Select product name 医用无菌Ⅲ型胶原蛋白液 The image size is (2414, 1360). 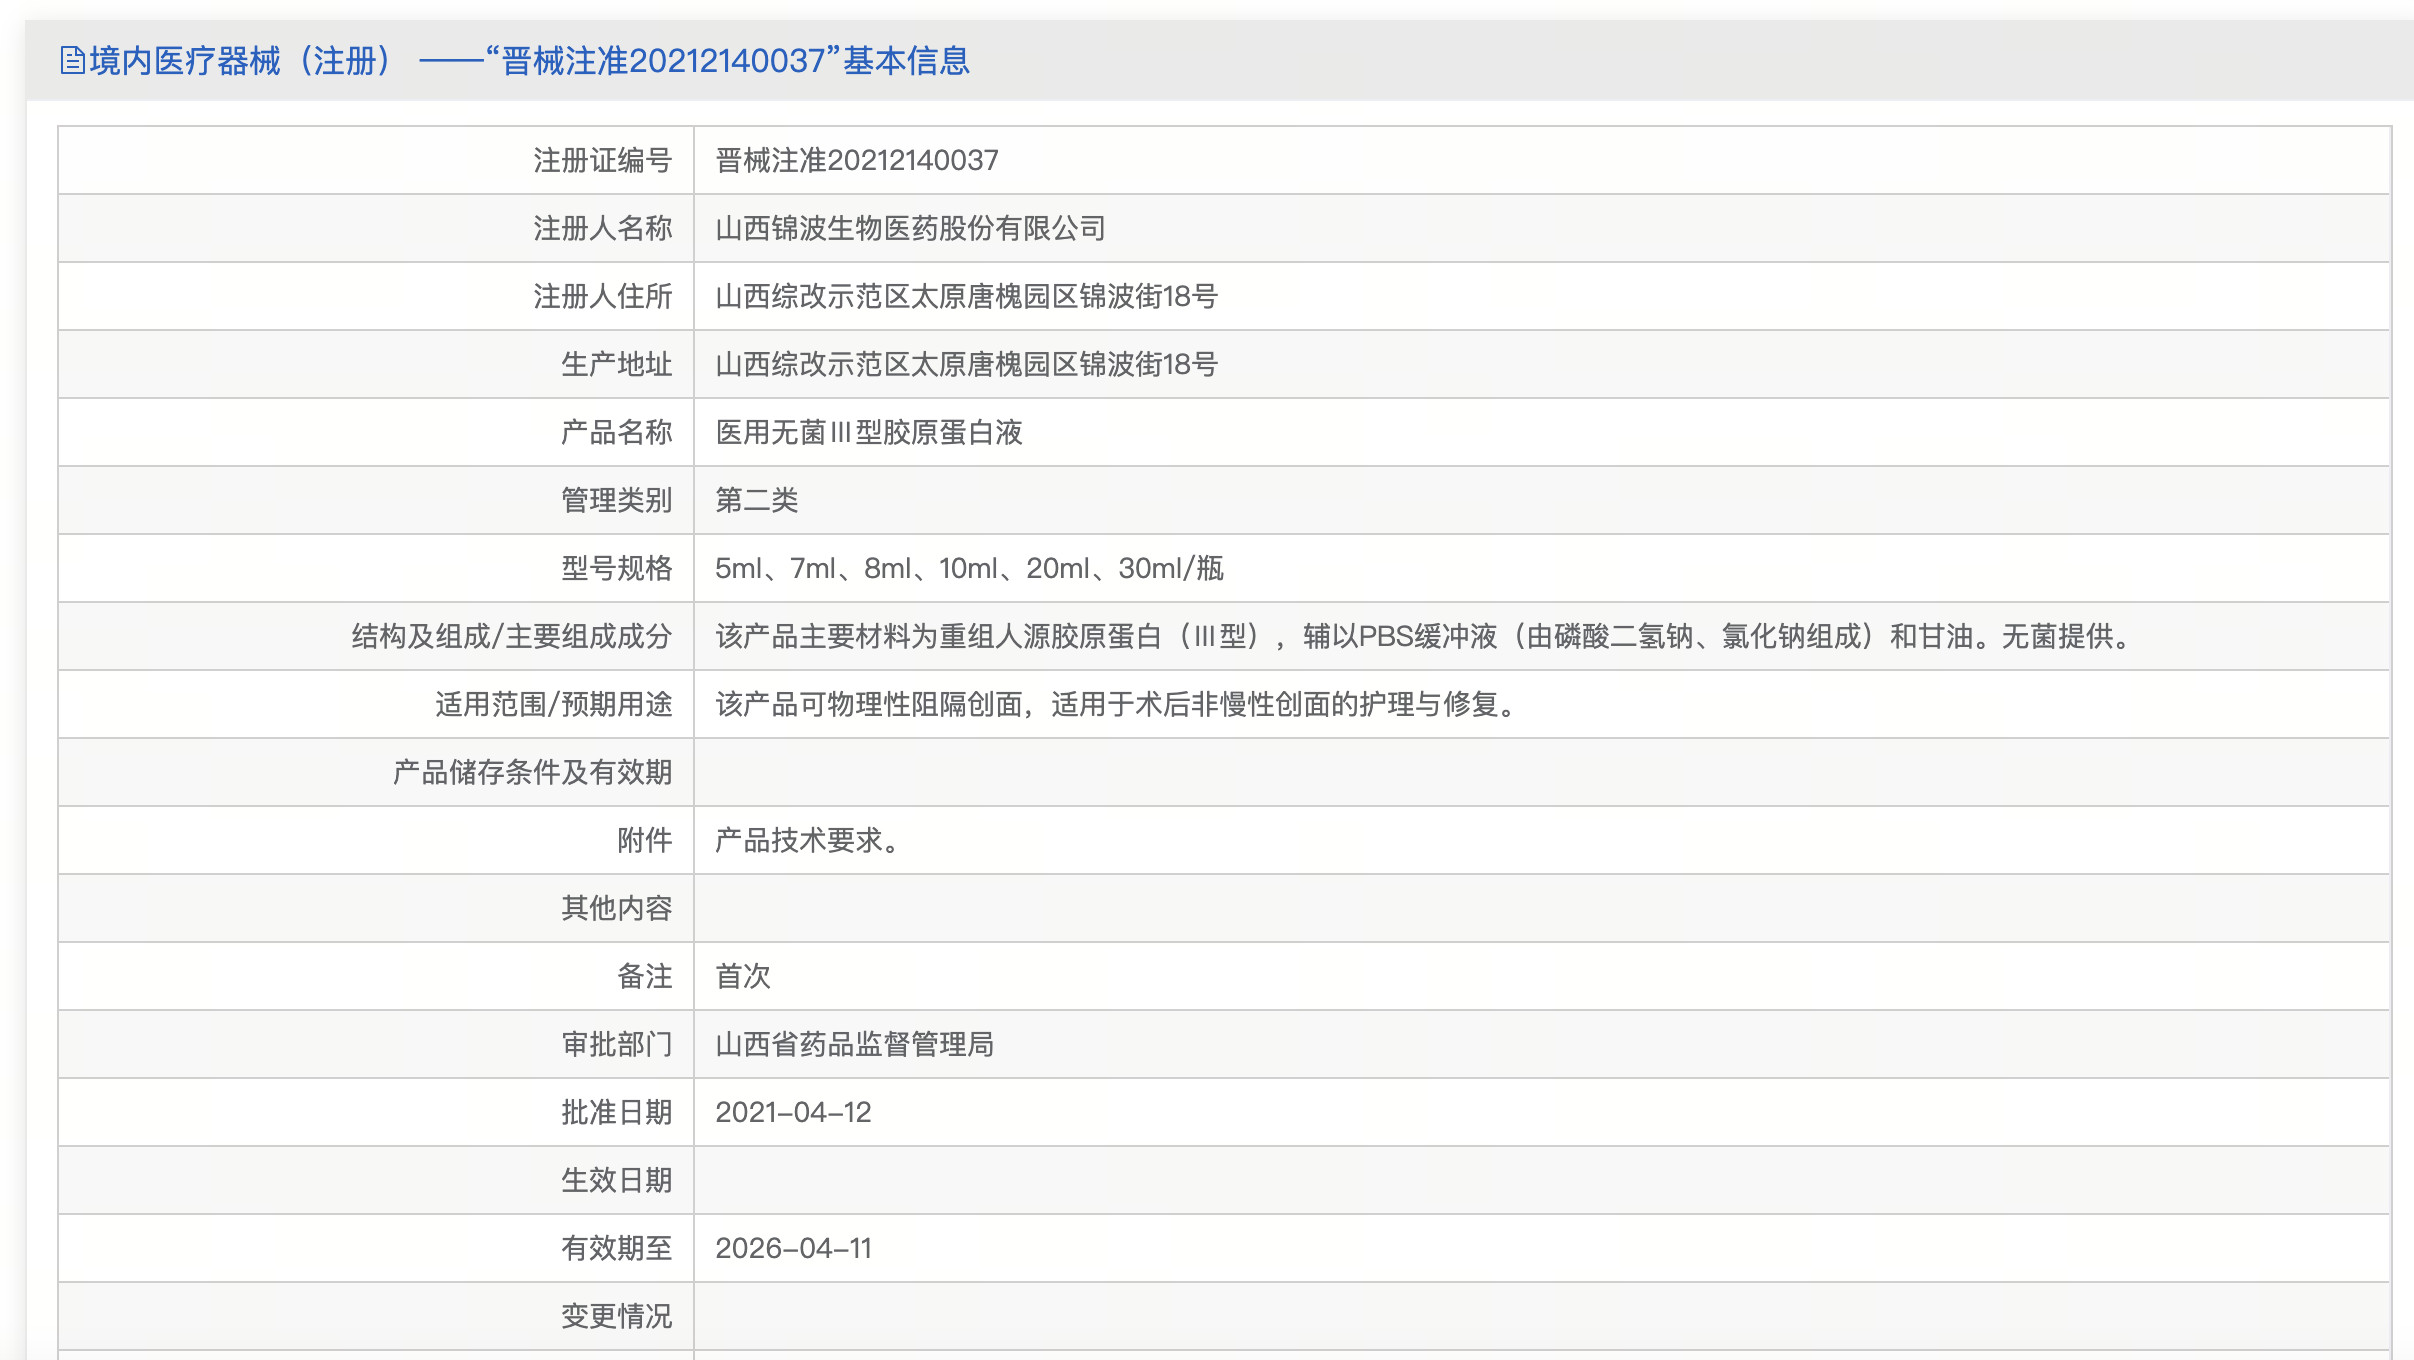click(868, 432)
